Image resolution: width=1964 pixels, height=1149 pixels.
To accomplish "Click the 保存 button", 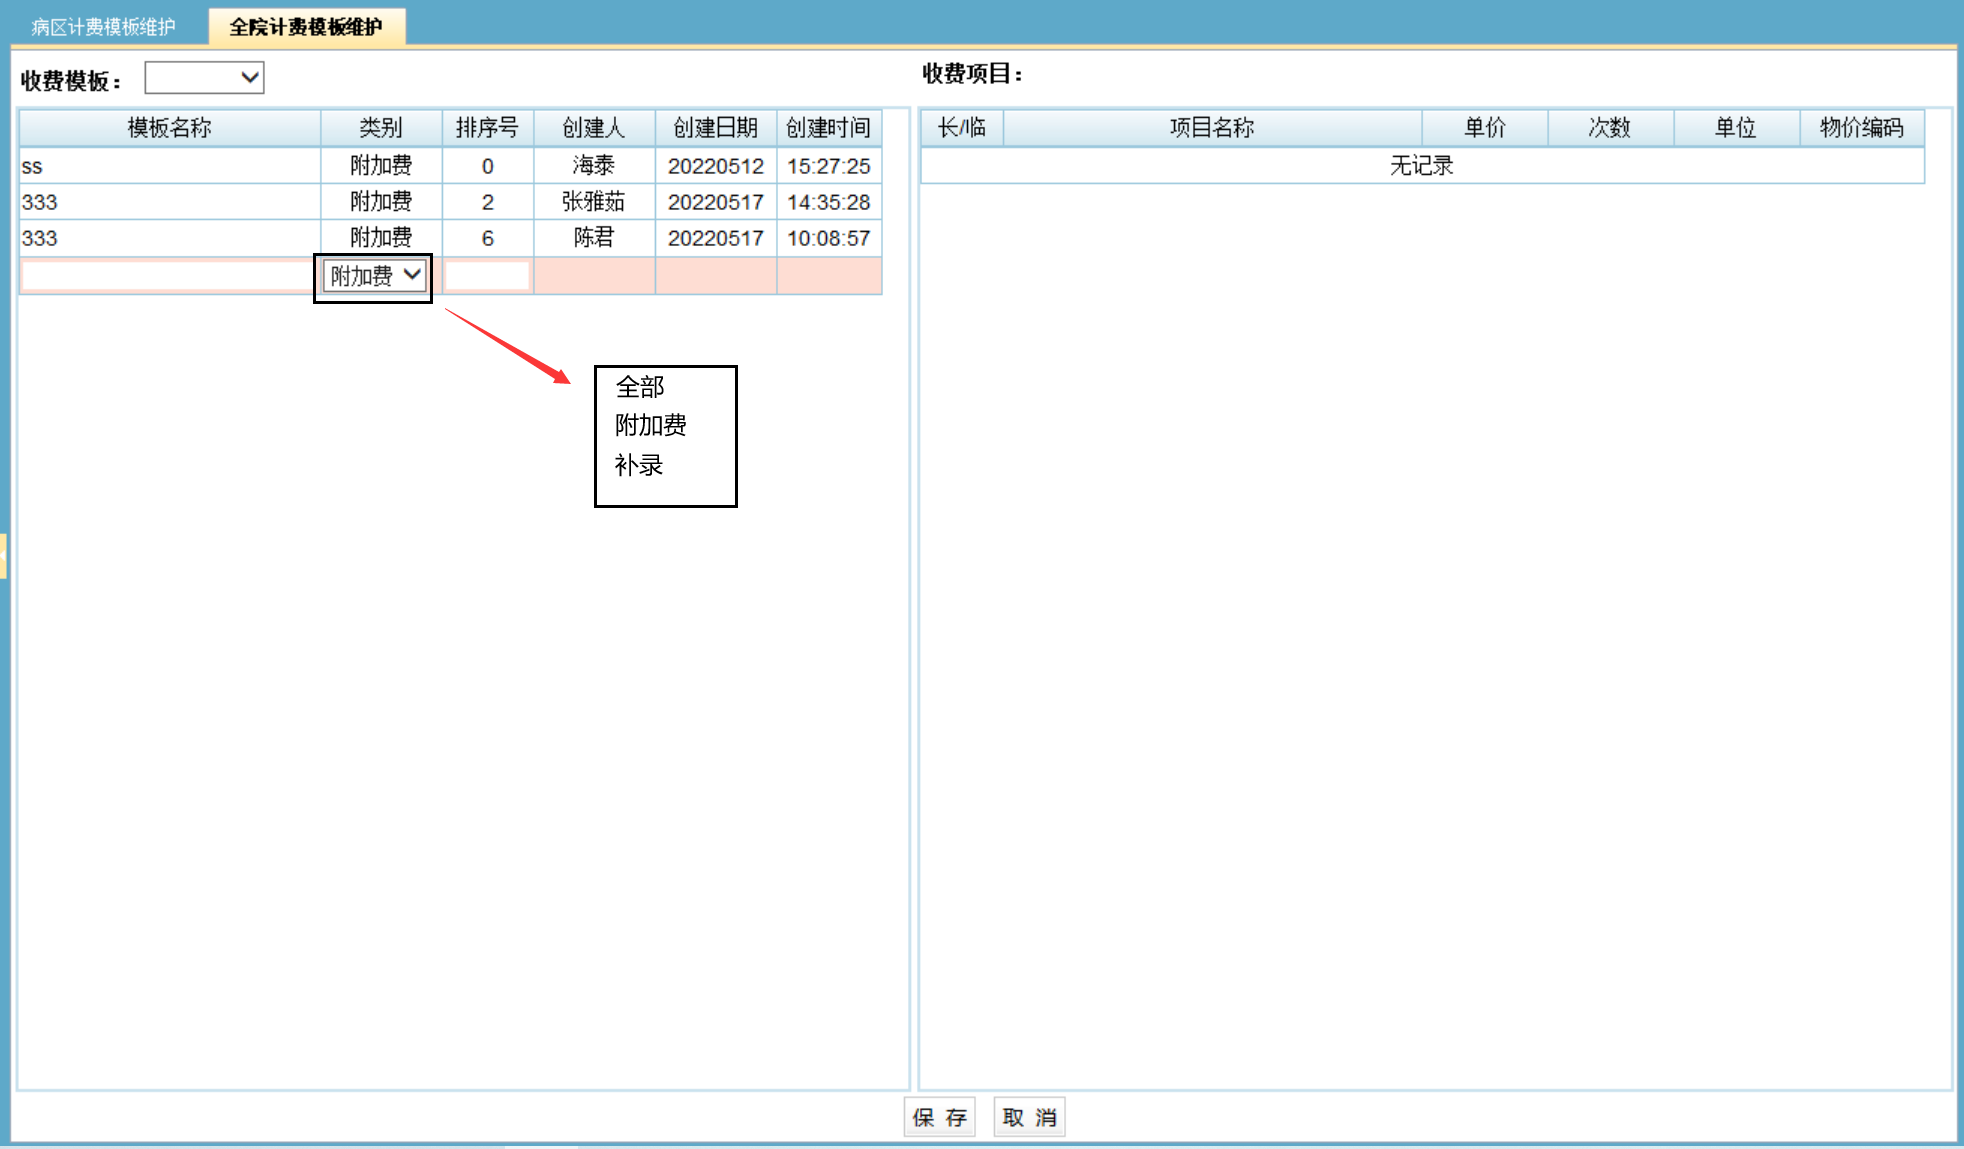I will (x=939, y=1117).
